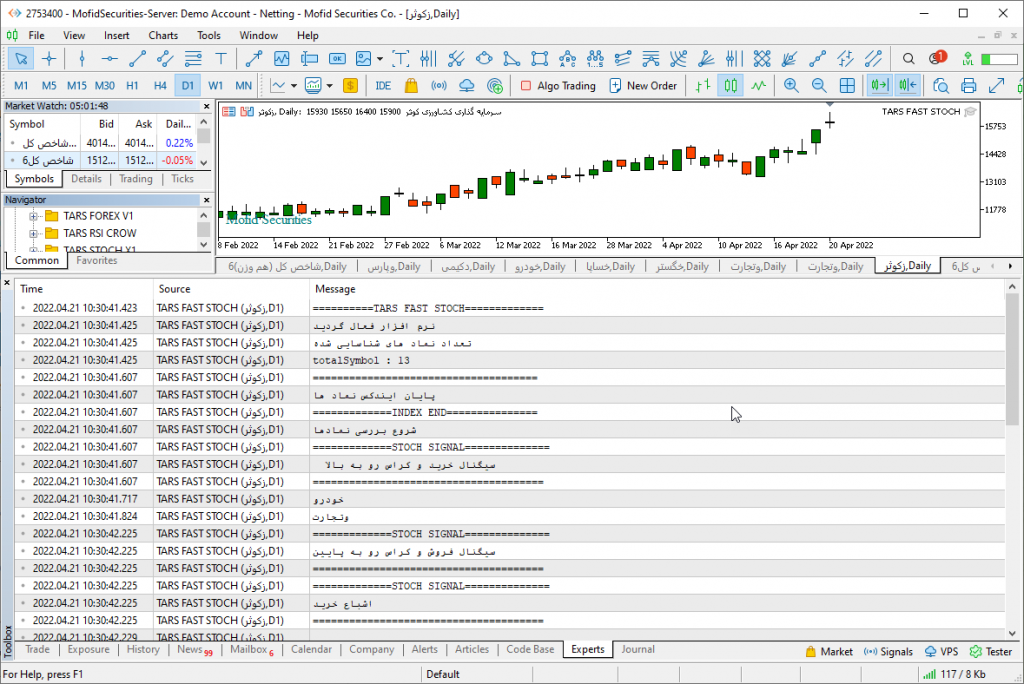Viewport: 1024px width, 684px height.
Task: Zoom in on the chart
Action: click(791, 86)
